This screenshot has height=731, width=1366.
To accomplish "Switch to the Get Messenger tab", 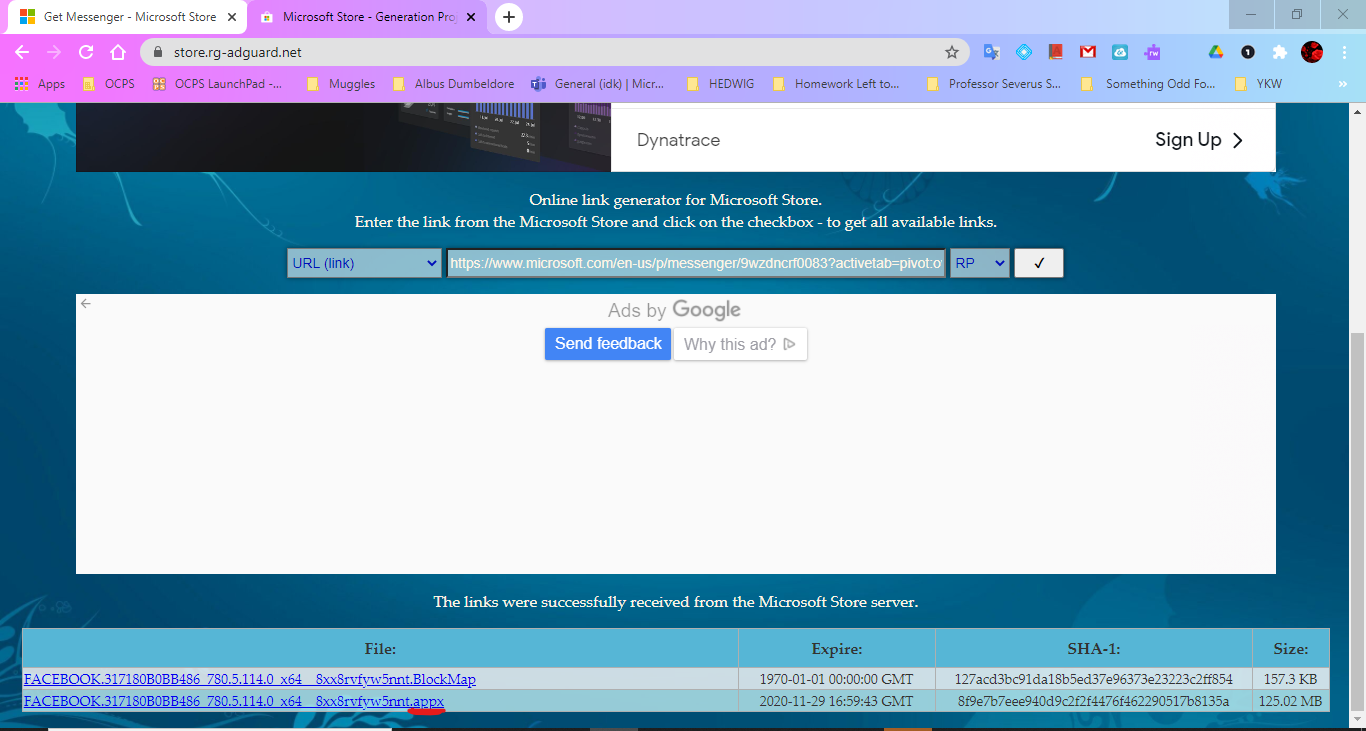I will [127, 17].
